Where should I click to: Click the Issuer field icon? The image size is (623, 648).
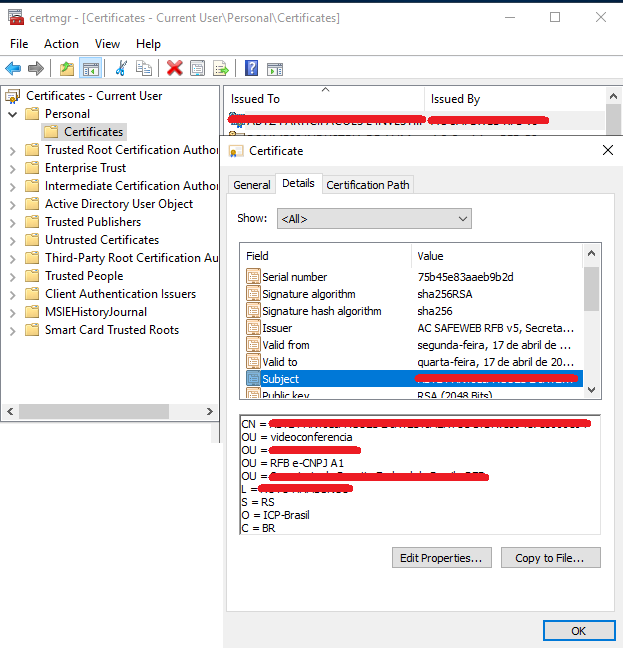pos(253,327)
